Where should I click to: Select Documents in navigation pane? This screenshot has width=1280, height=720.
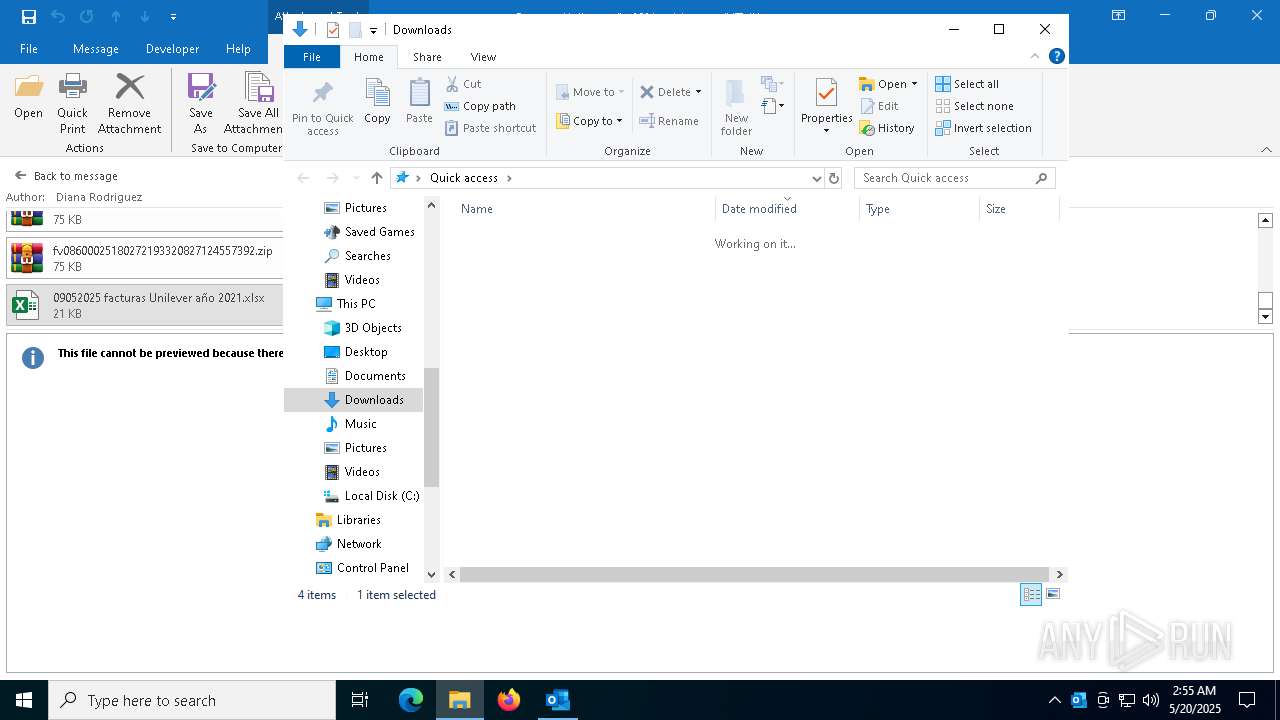click(364, 376)
